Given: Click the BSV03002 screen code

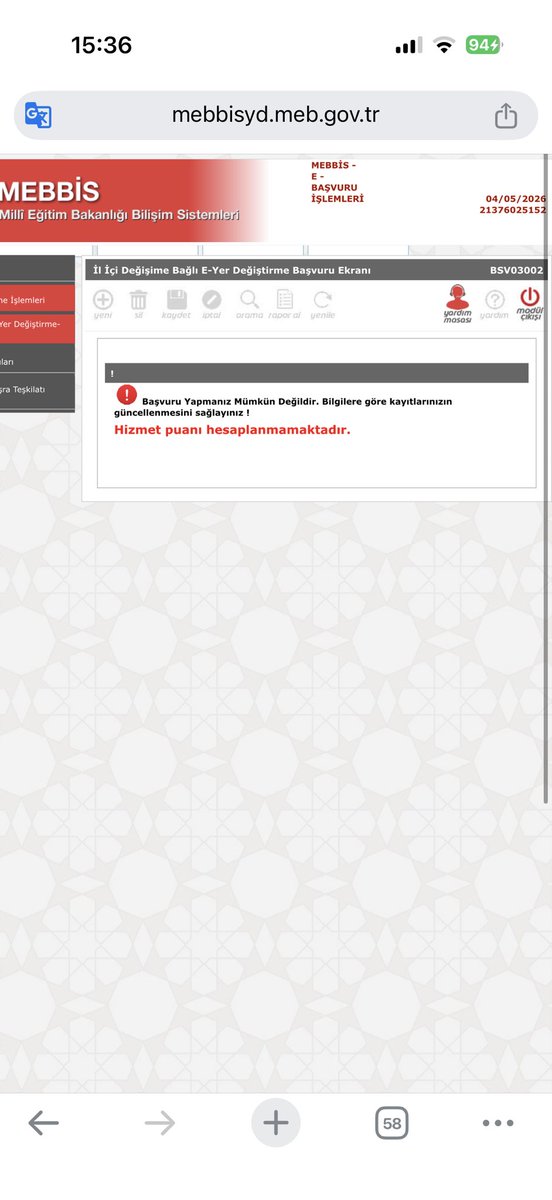Looking at the screenshot, I should 516,270.
